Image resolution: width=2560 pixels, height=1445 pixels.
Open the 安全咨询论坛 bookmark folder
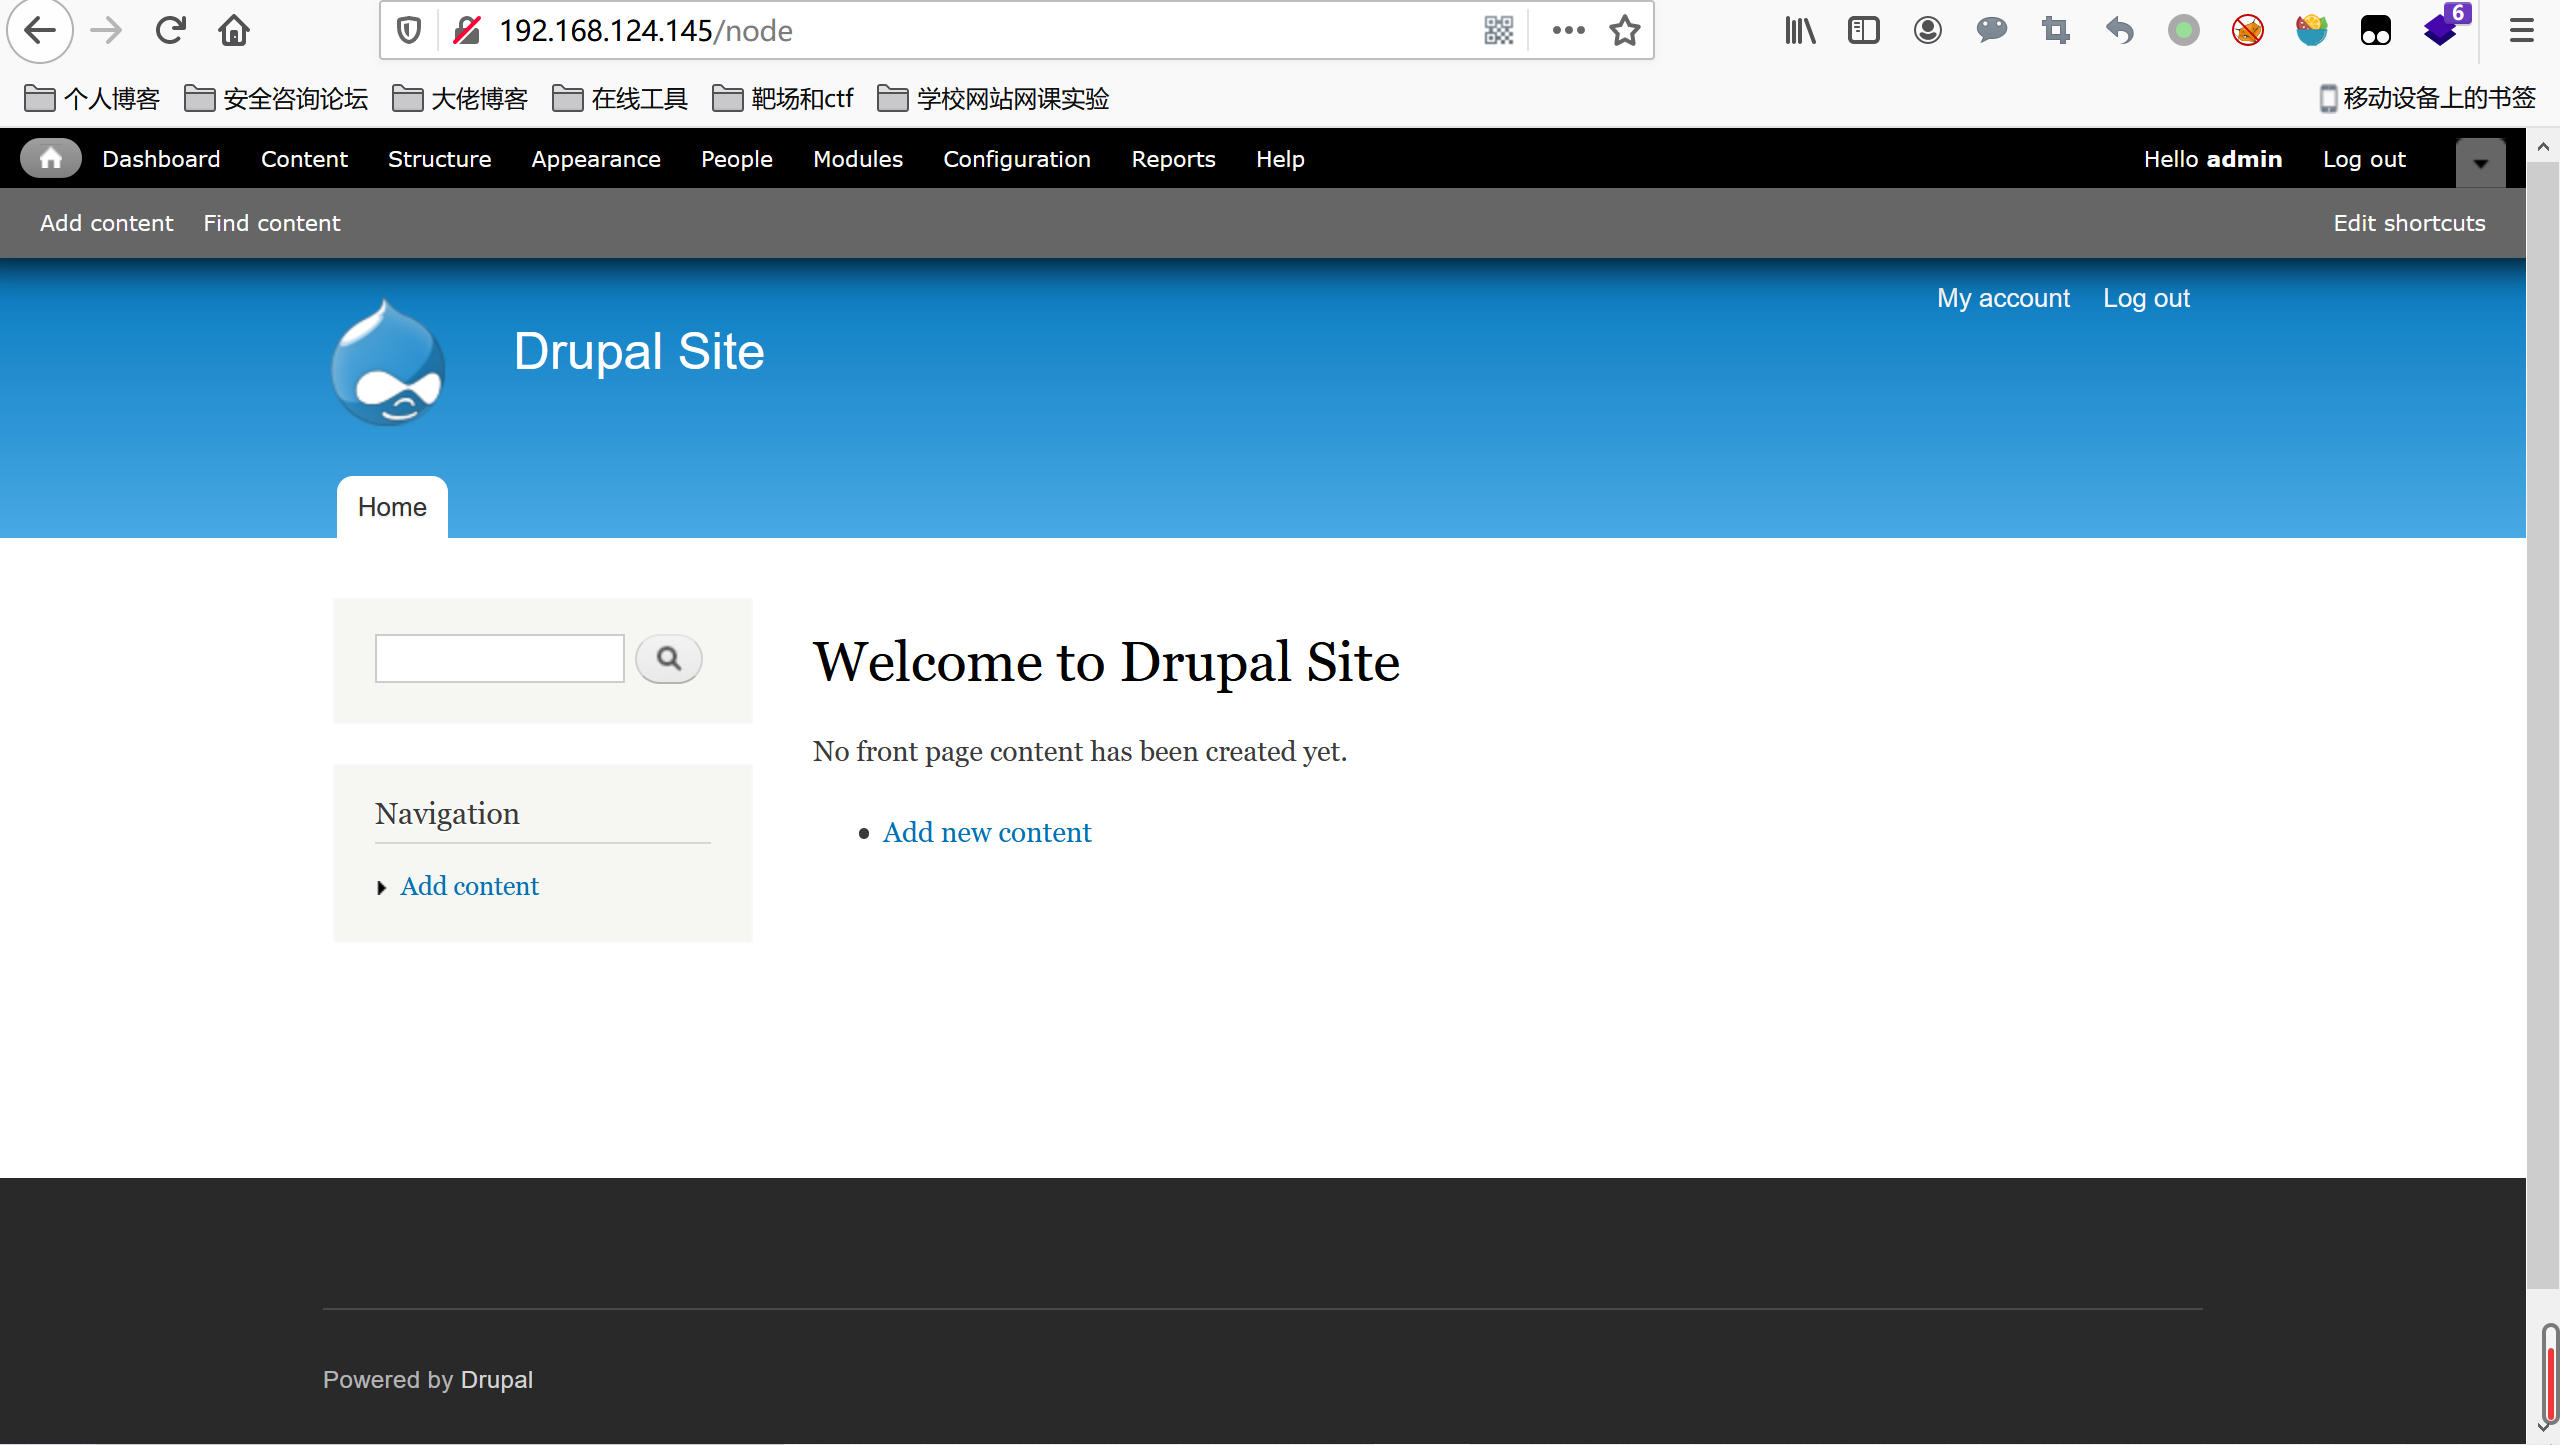click(x=276, y=99)
